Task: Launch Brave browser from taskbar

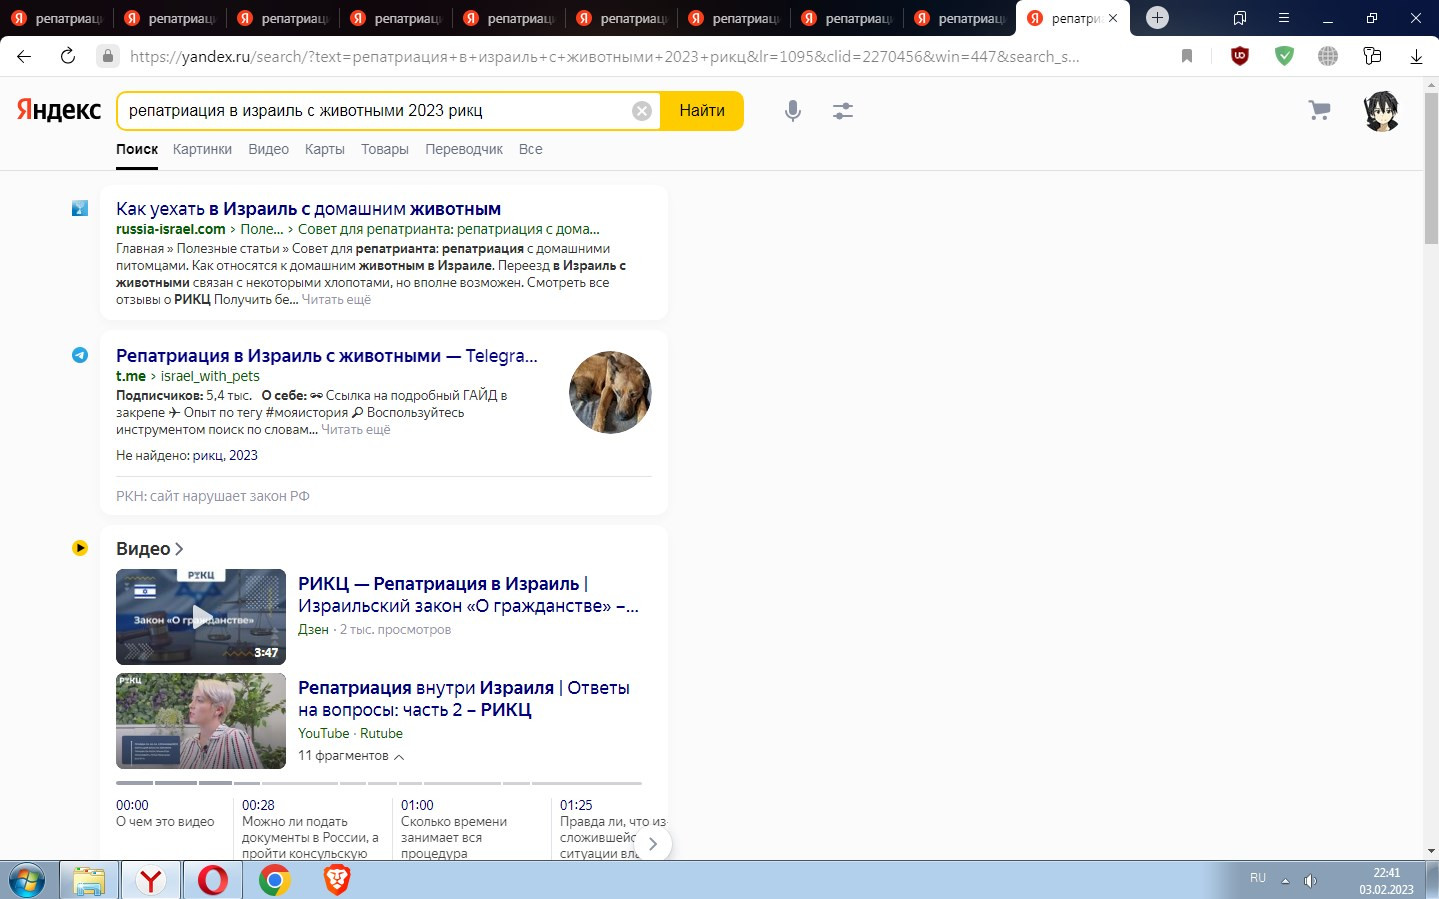Action: point(337,880)
